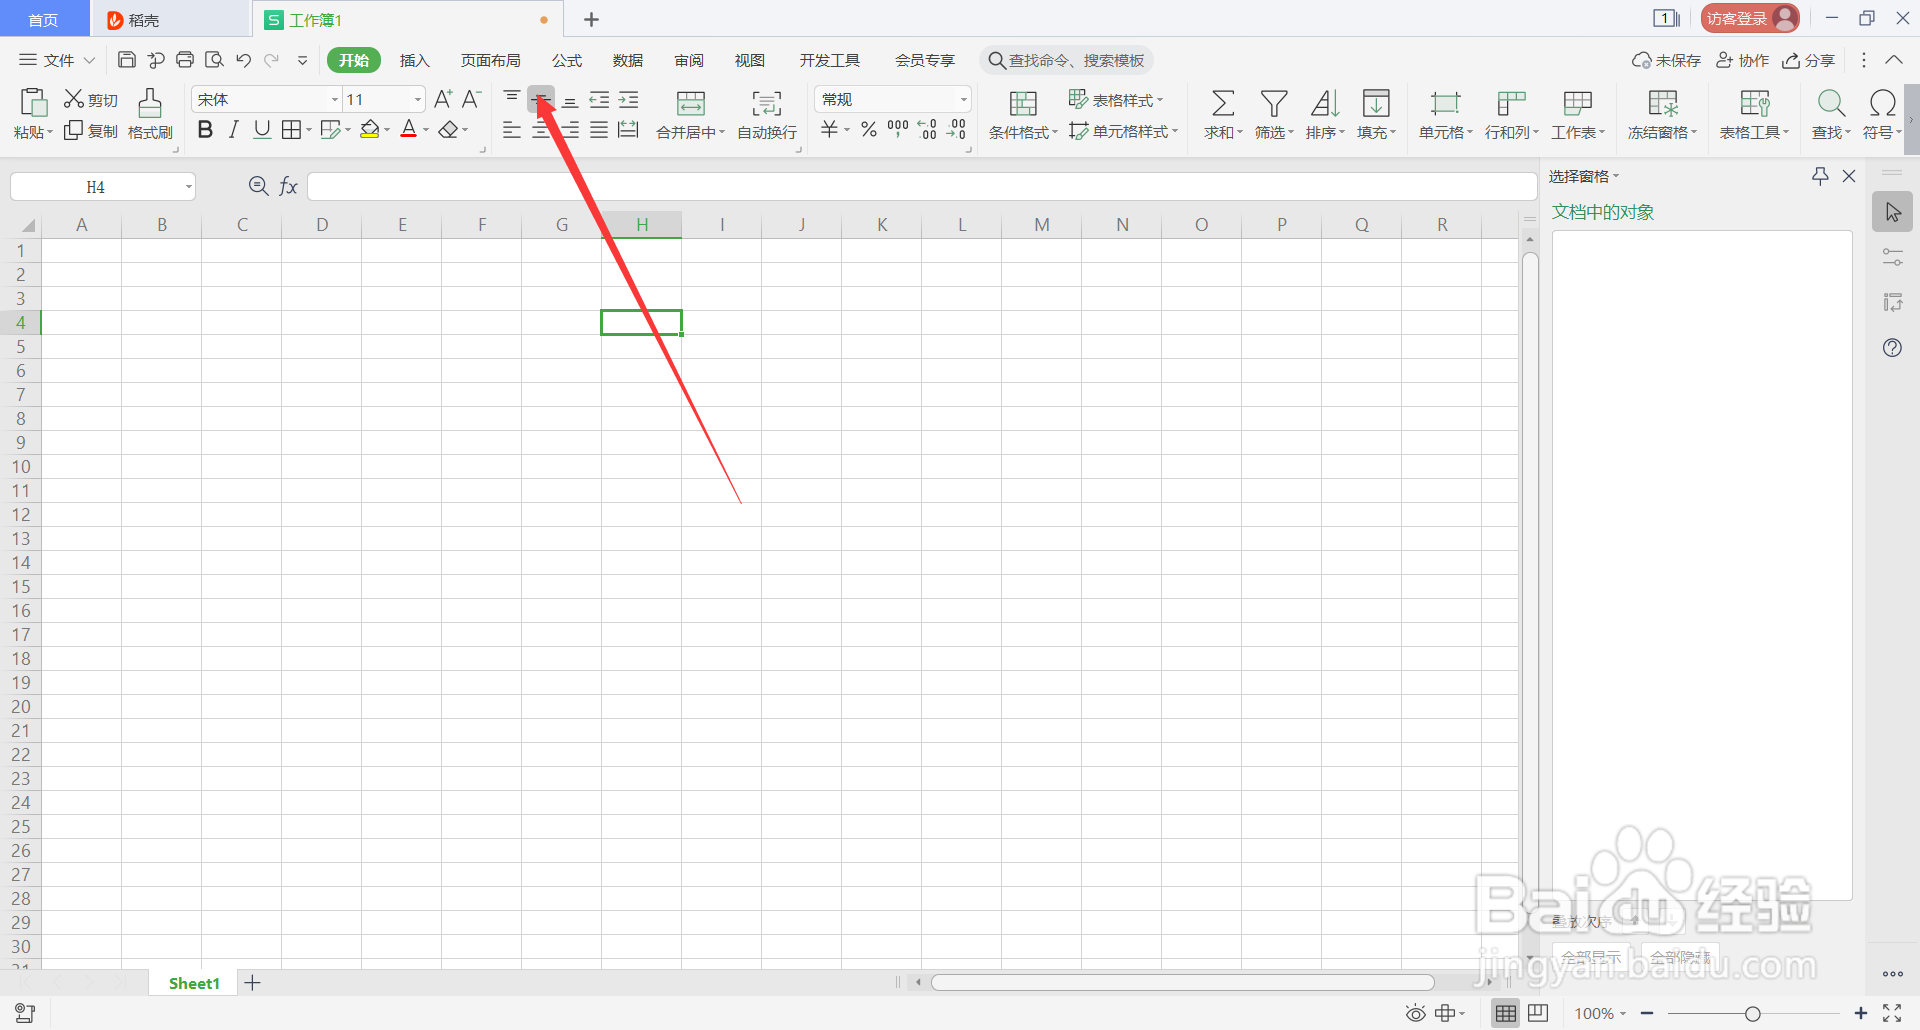Toggle Bold formatting

point(205,130)
